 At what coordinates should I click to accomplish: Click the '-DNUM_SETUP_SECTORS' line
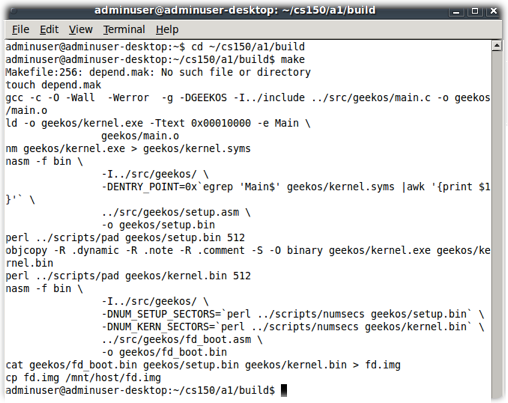293,314
